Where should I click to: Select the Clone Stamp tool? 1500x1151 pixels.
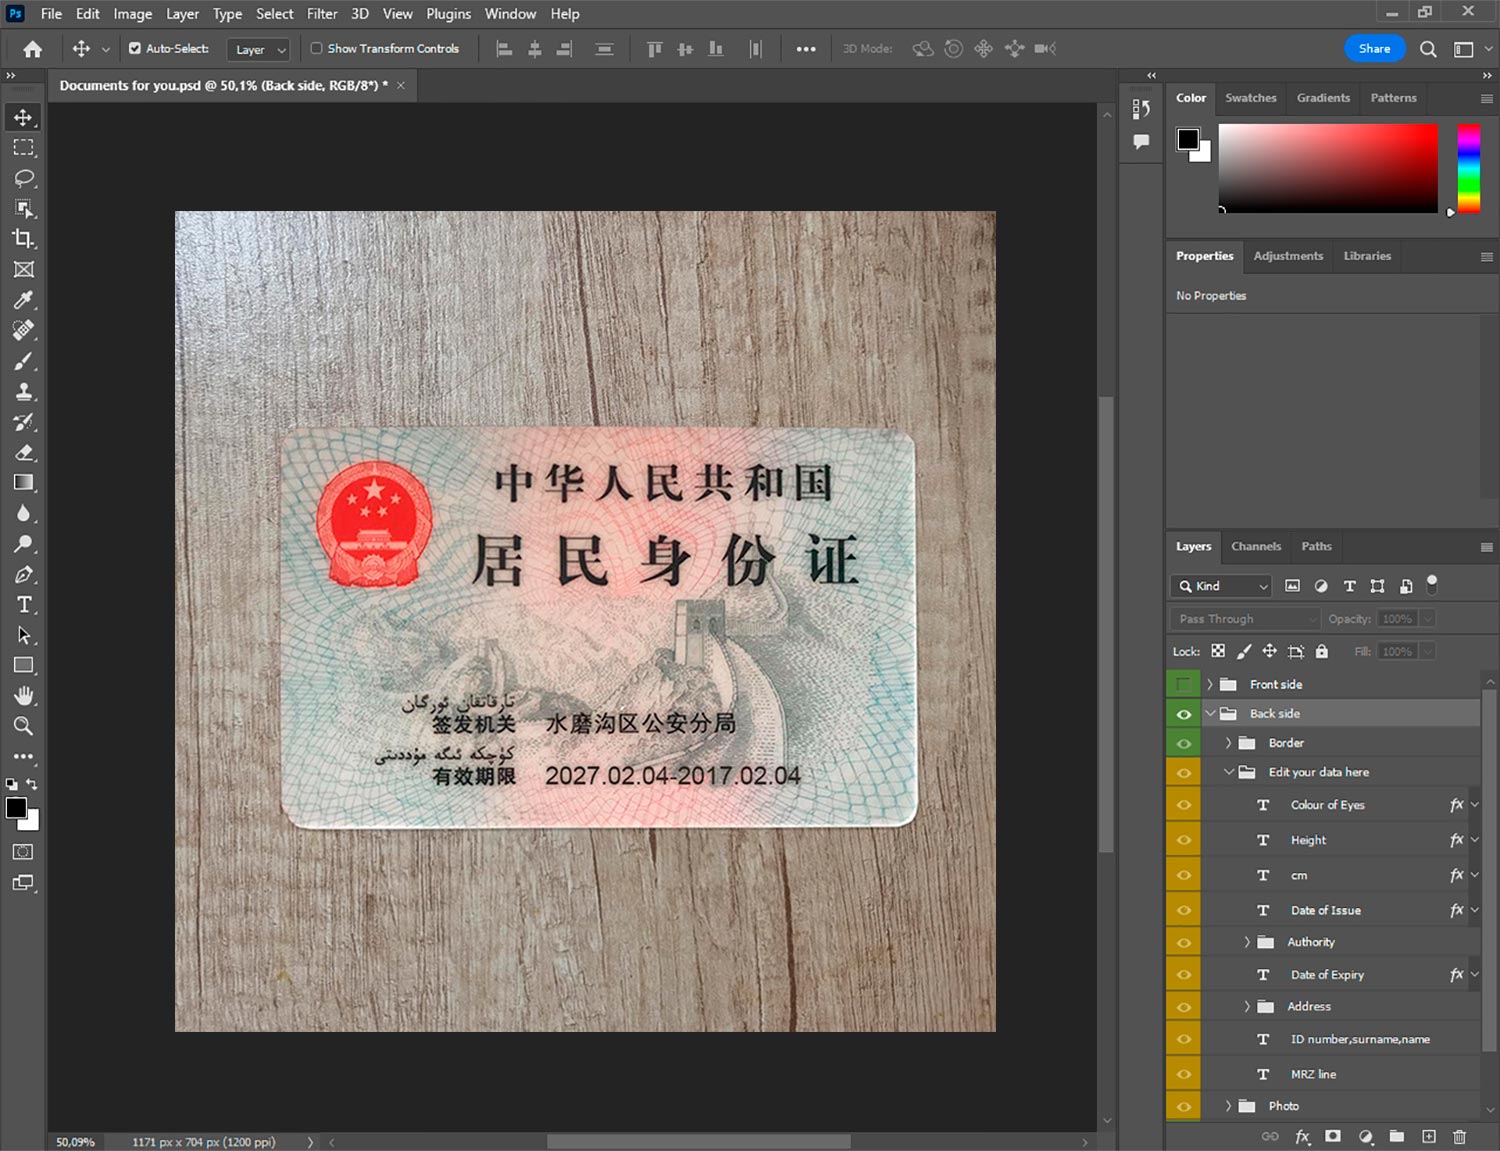click(24, 392)
